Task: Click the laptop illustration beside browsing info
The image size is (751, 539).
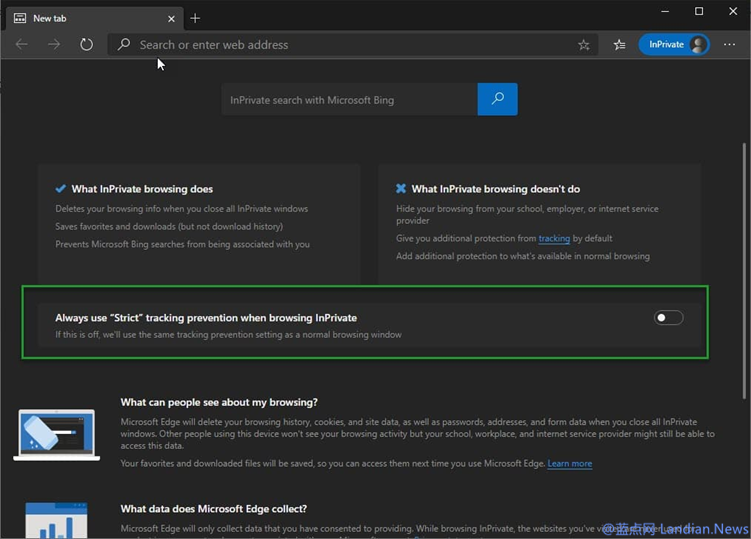Action: click(x=55, y=433)
